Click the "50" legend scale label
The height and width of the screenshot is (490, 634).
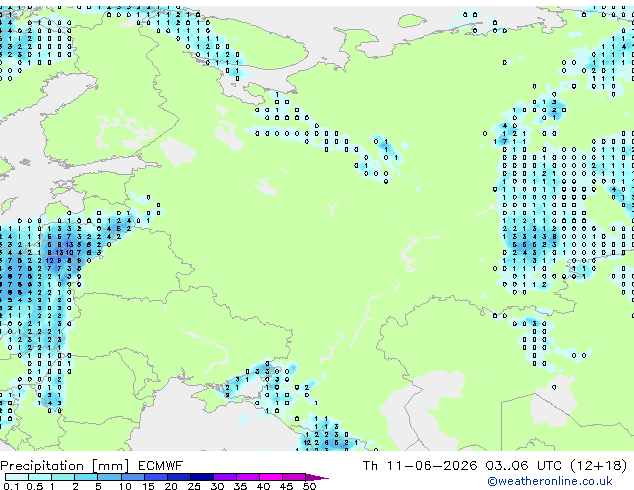[309, 486]
